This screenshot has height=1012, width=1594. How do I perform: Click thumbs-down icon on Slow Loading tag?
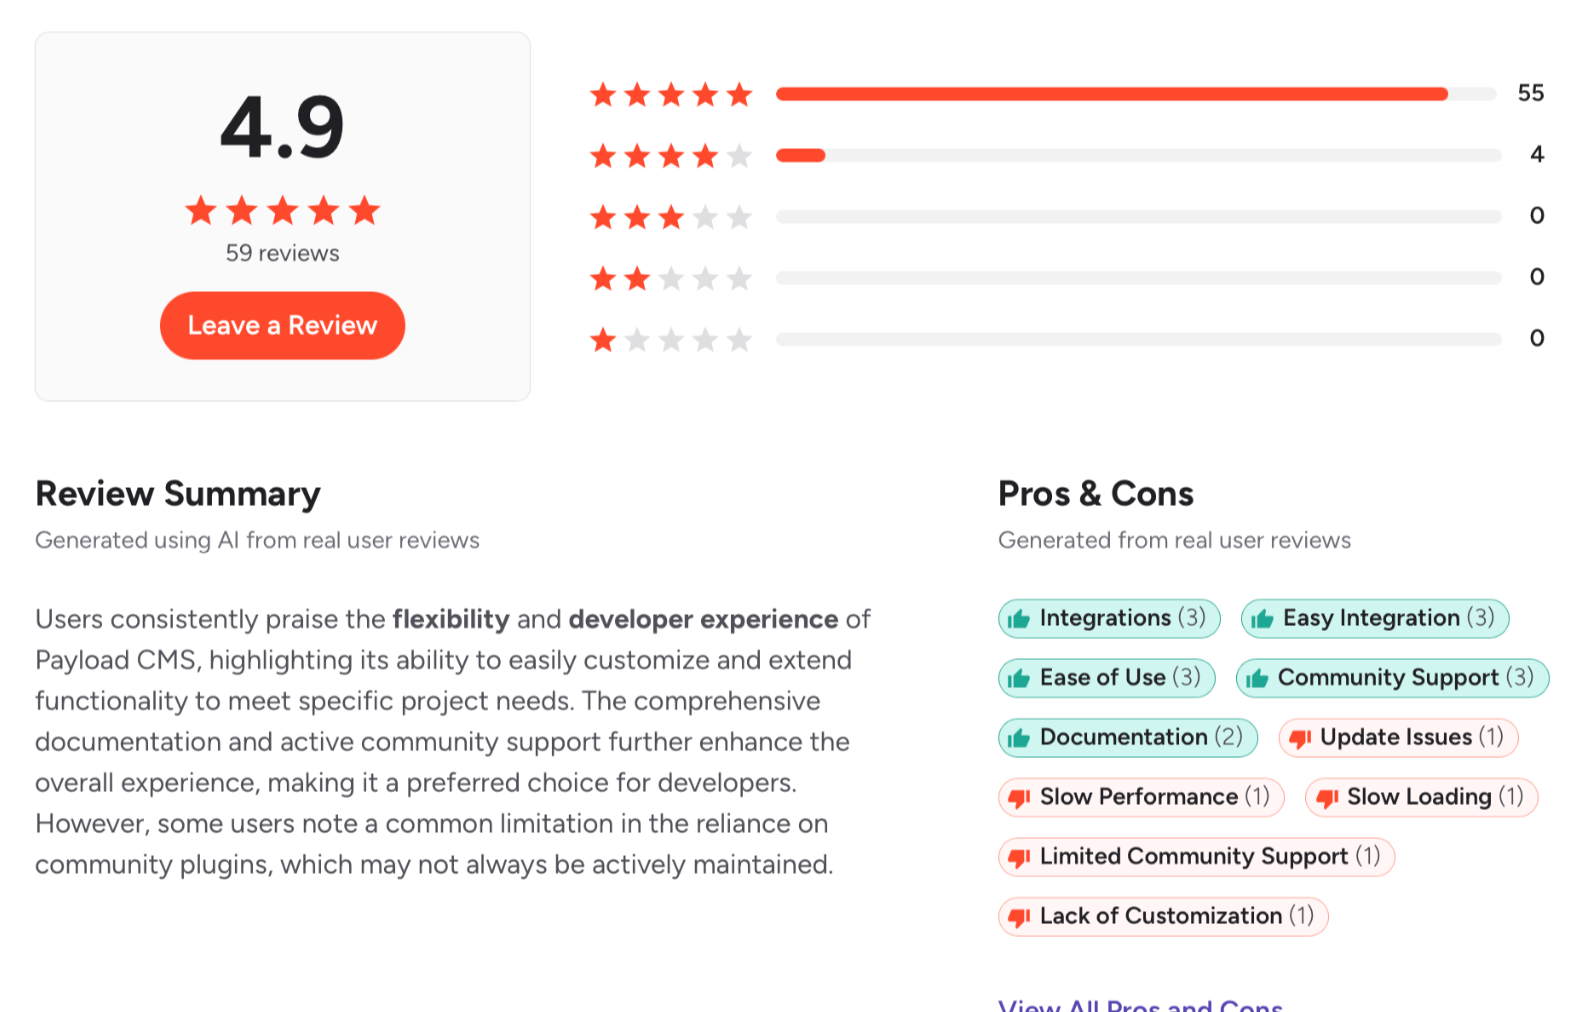1327,798
